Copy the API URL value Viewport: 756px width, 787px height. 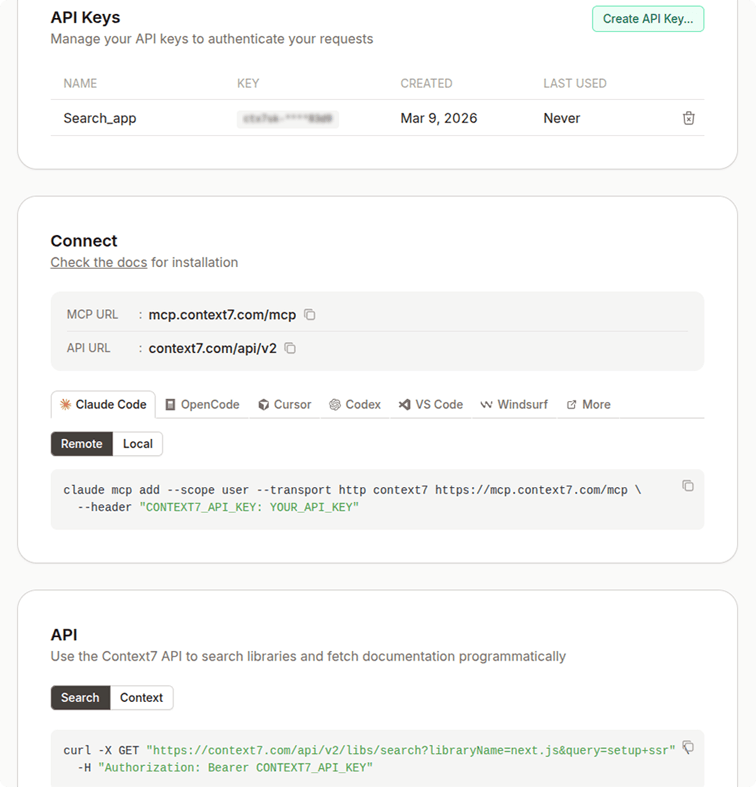[x=290, y=349]
